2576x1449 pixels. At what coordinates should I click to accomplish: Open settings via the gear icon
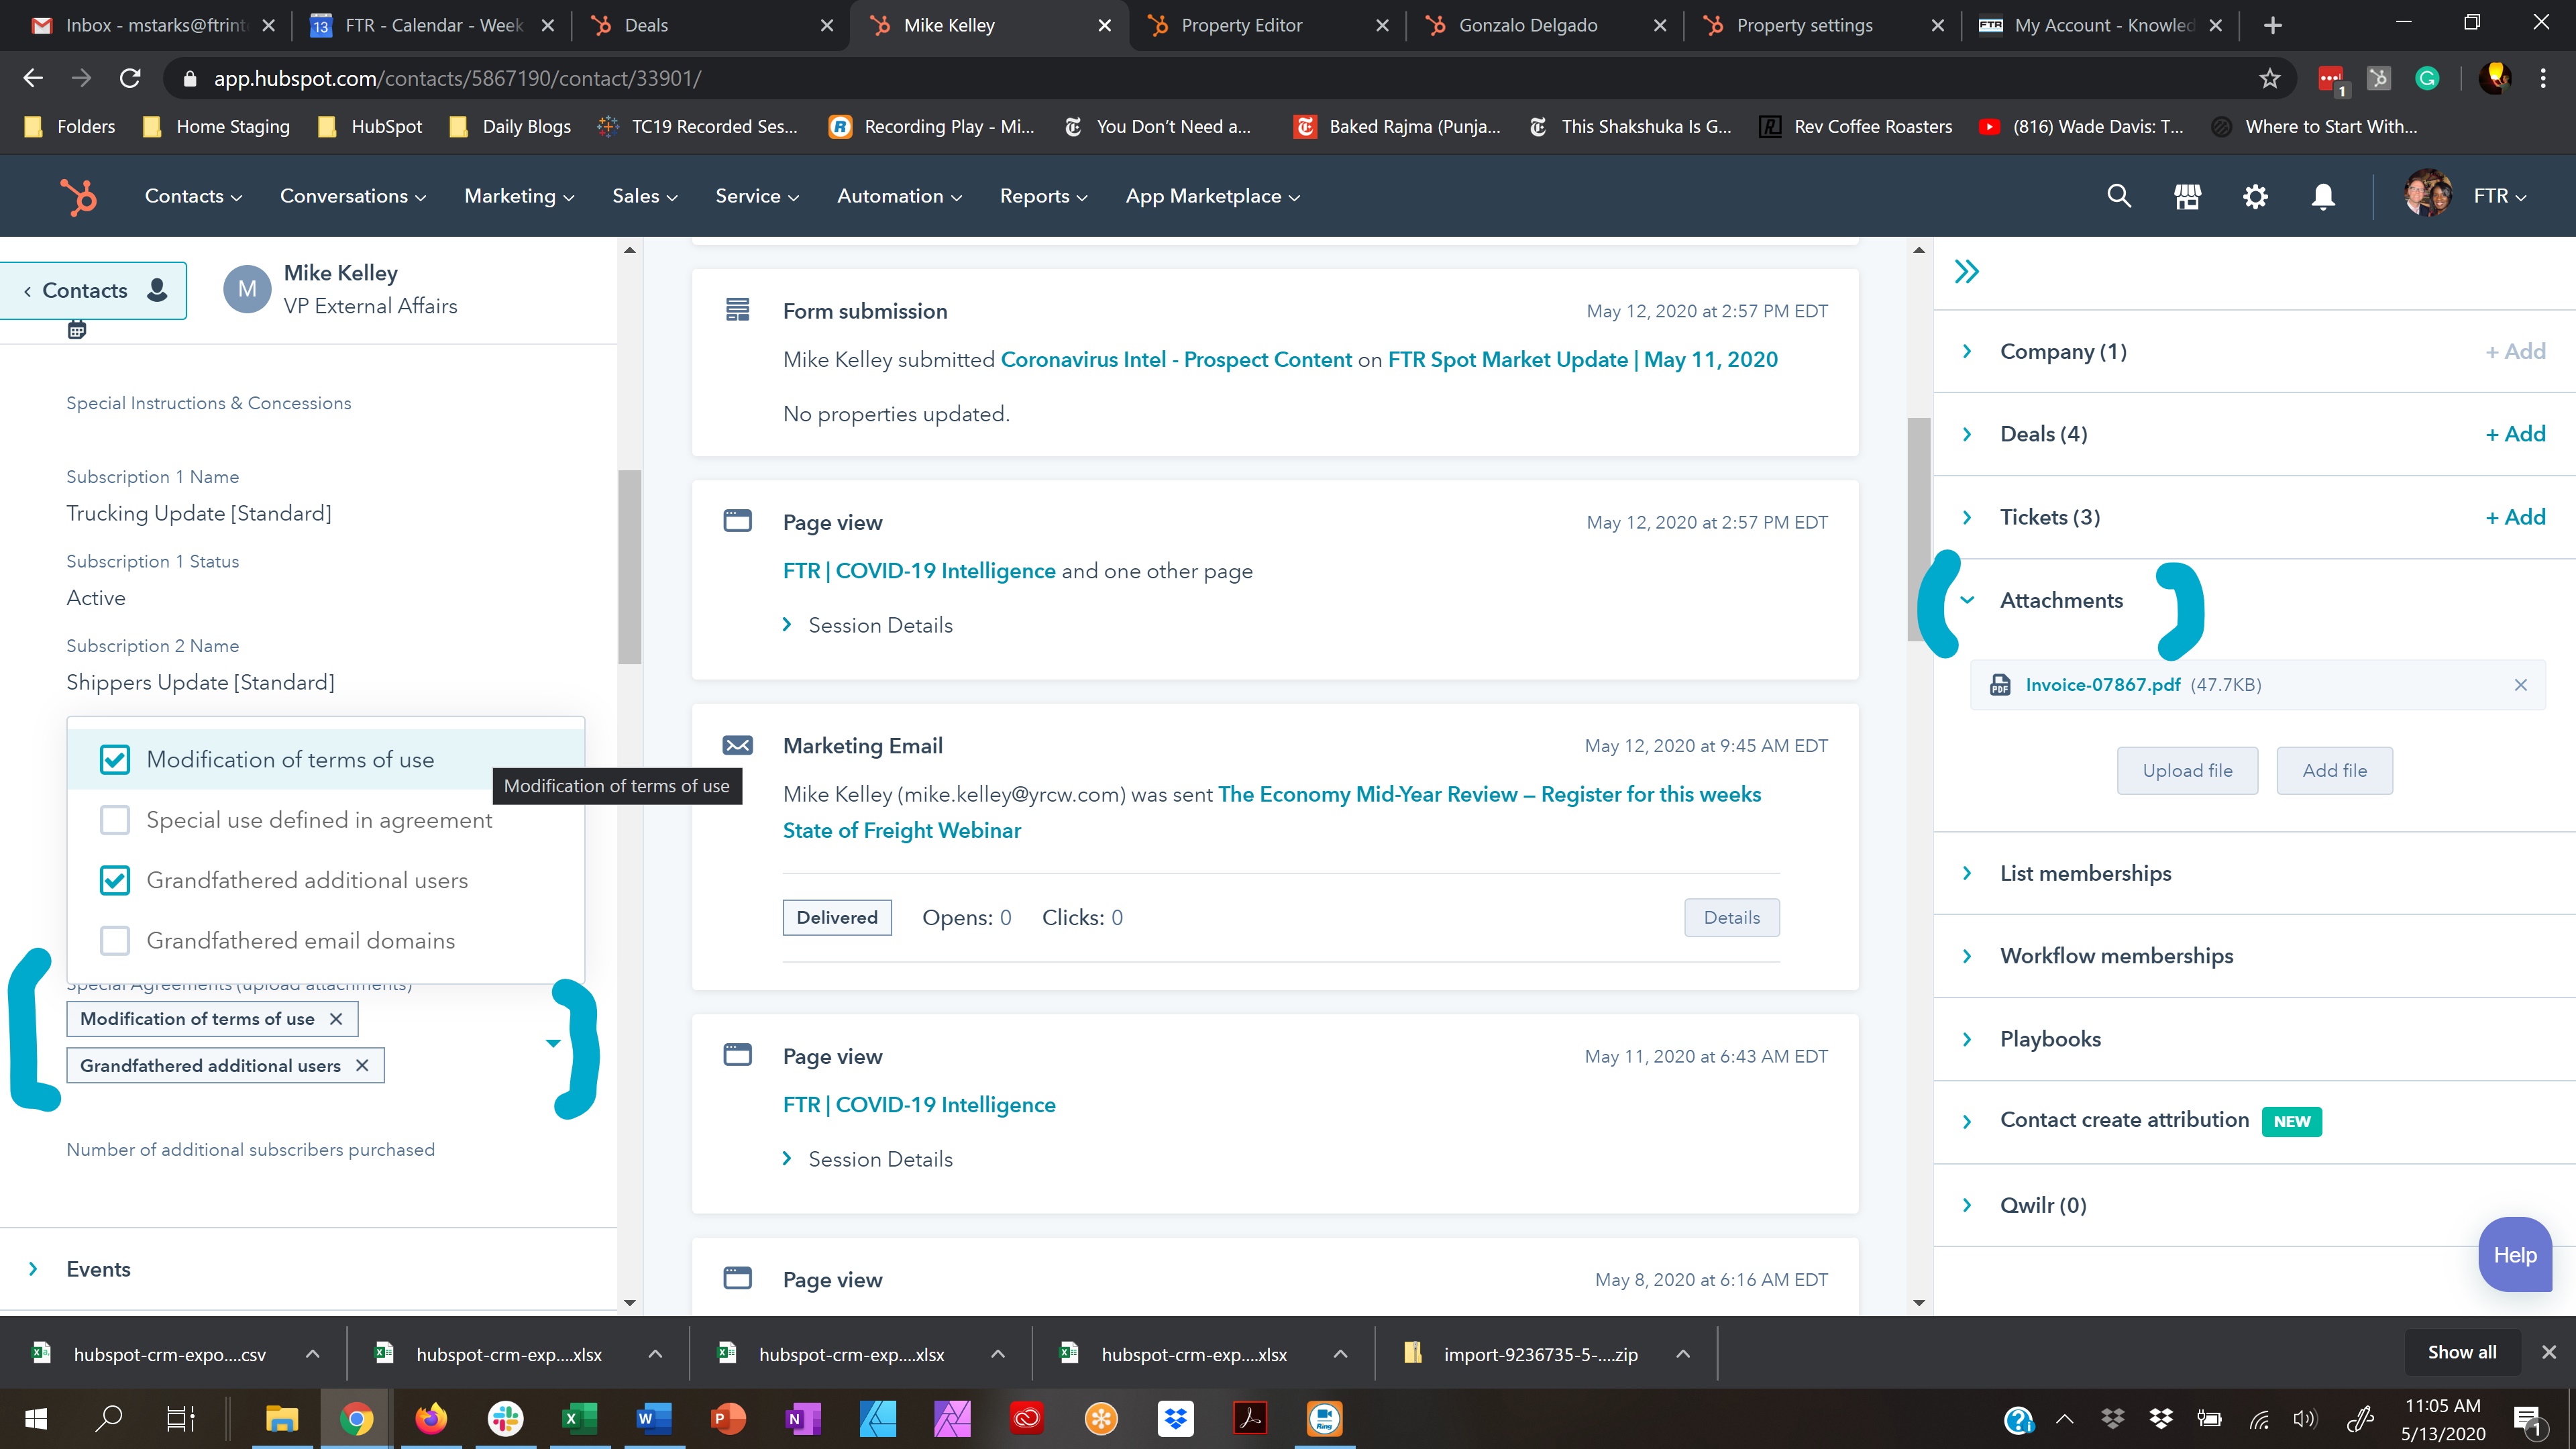click(2255, 196)
